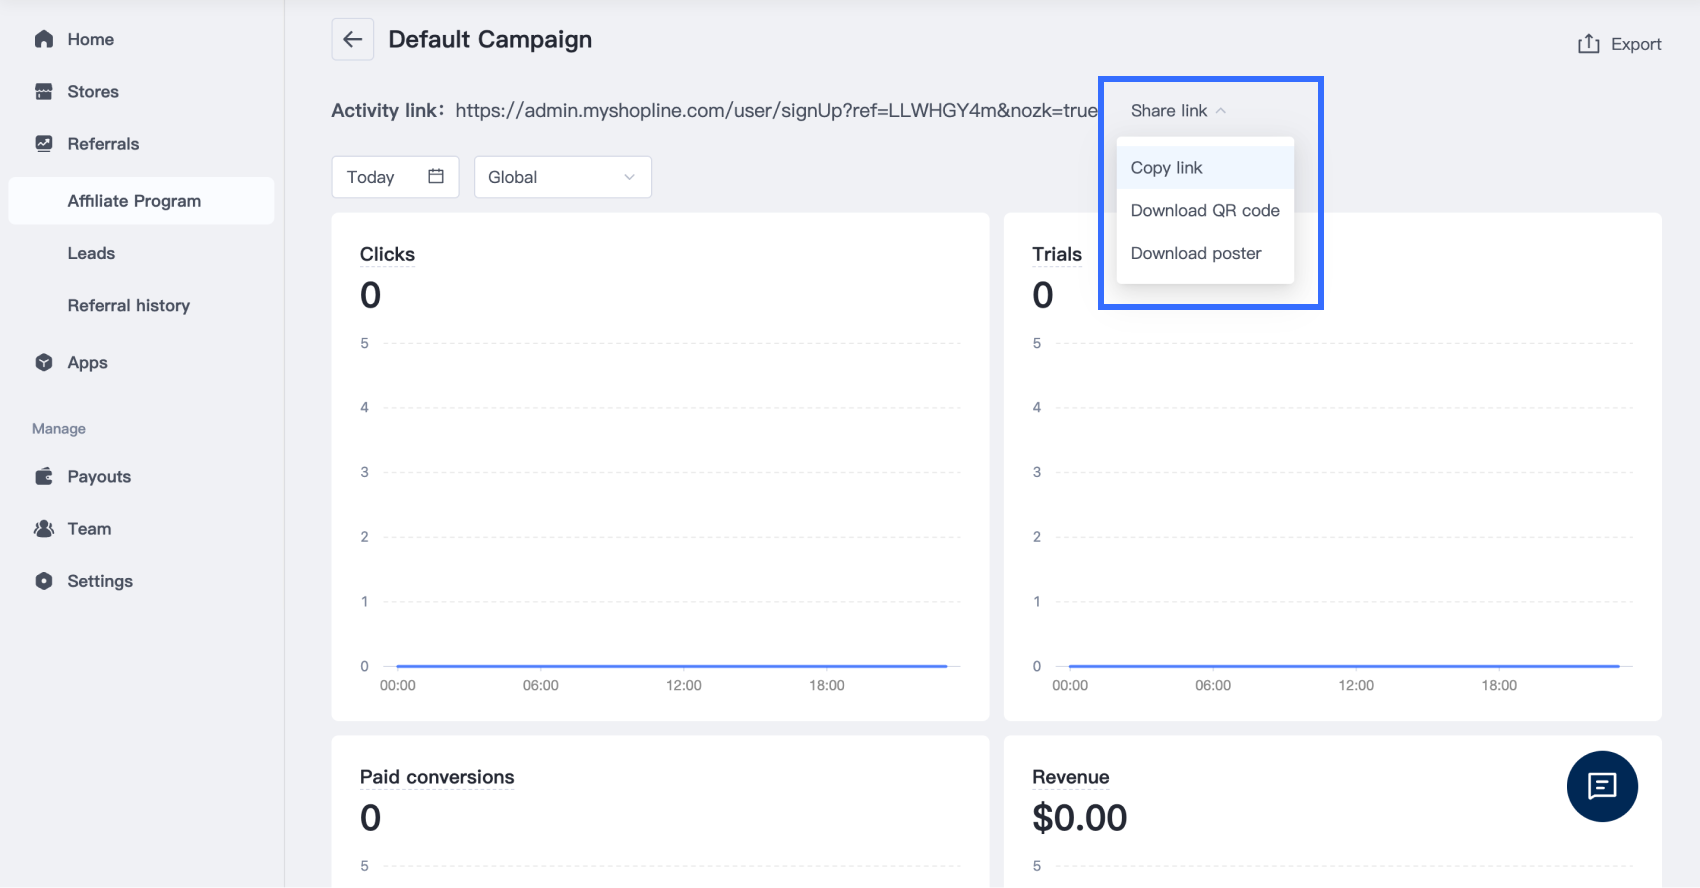Click the Apps cube icon
Viewport: 1700px width, 888px height.
click(44, 362)
